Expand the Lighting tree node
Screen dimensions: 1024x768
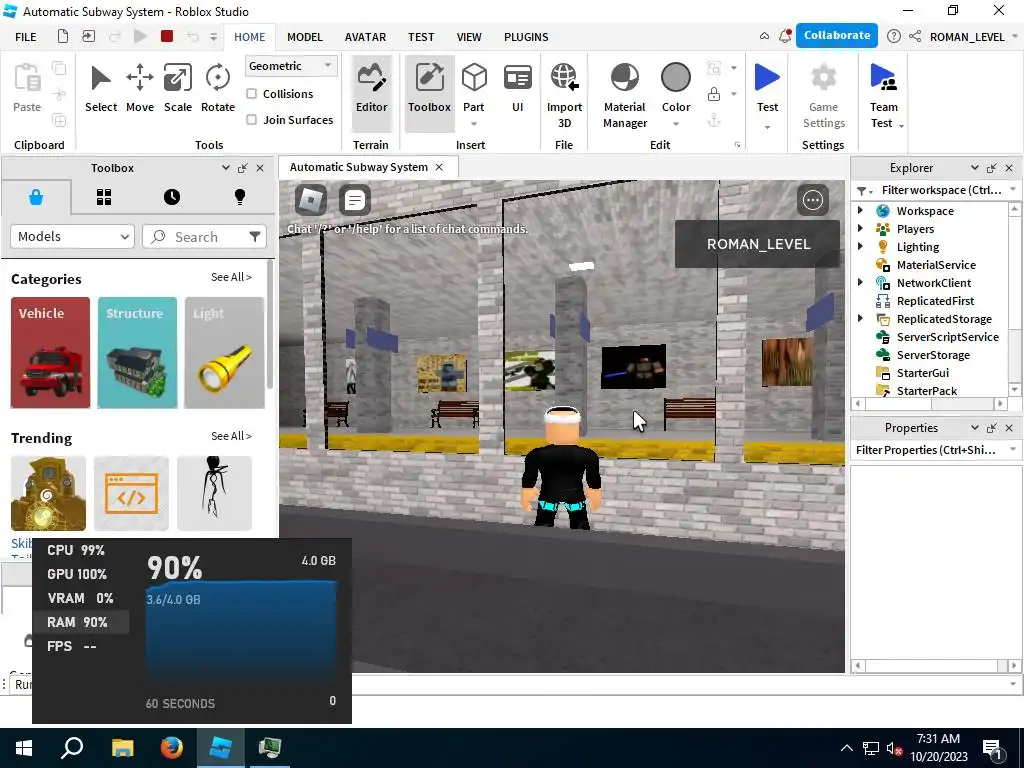click(861, 246)
